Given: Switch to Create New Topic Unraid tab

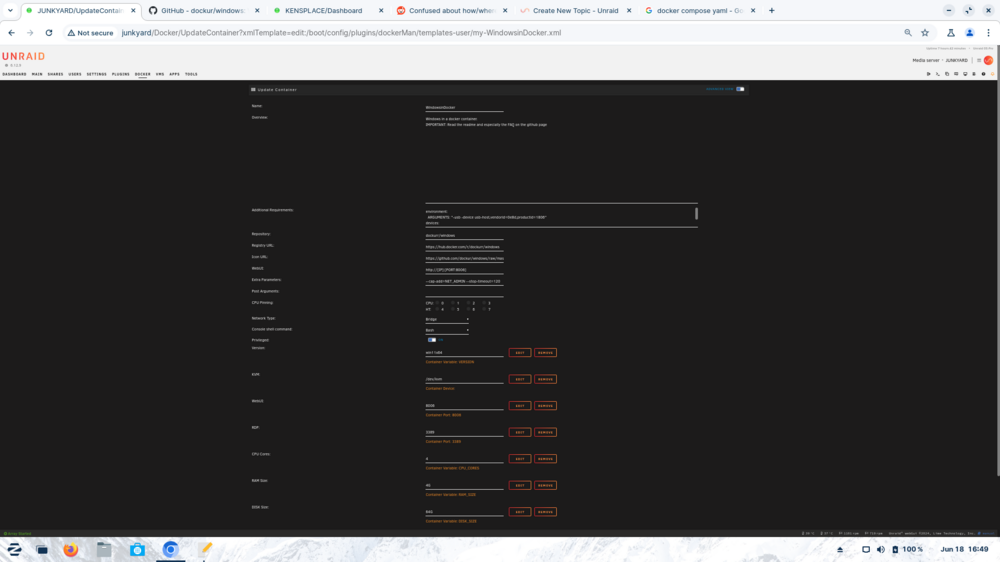Looking at the screenshot, I should pos(575,10).
